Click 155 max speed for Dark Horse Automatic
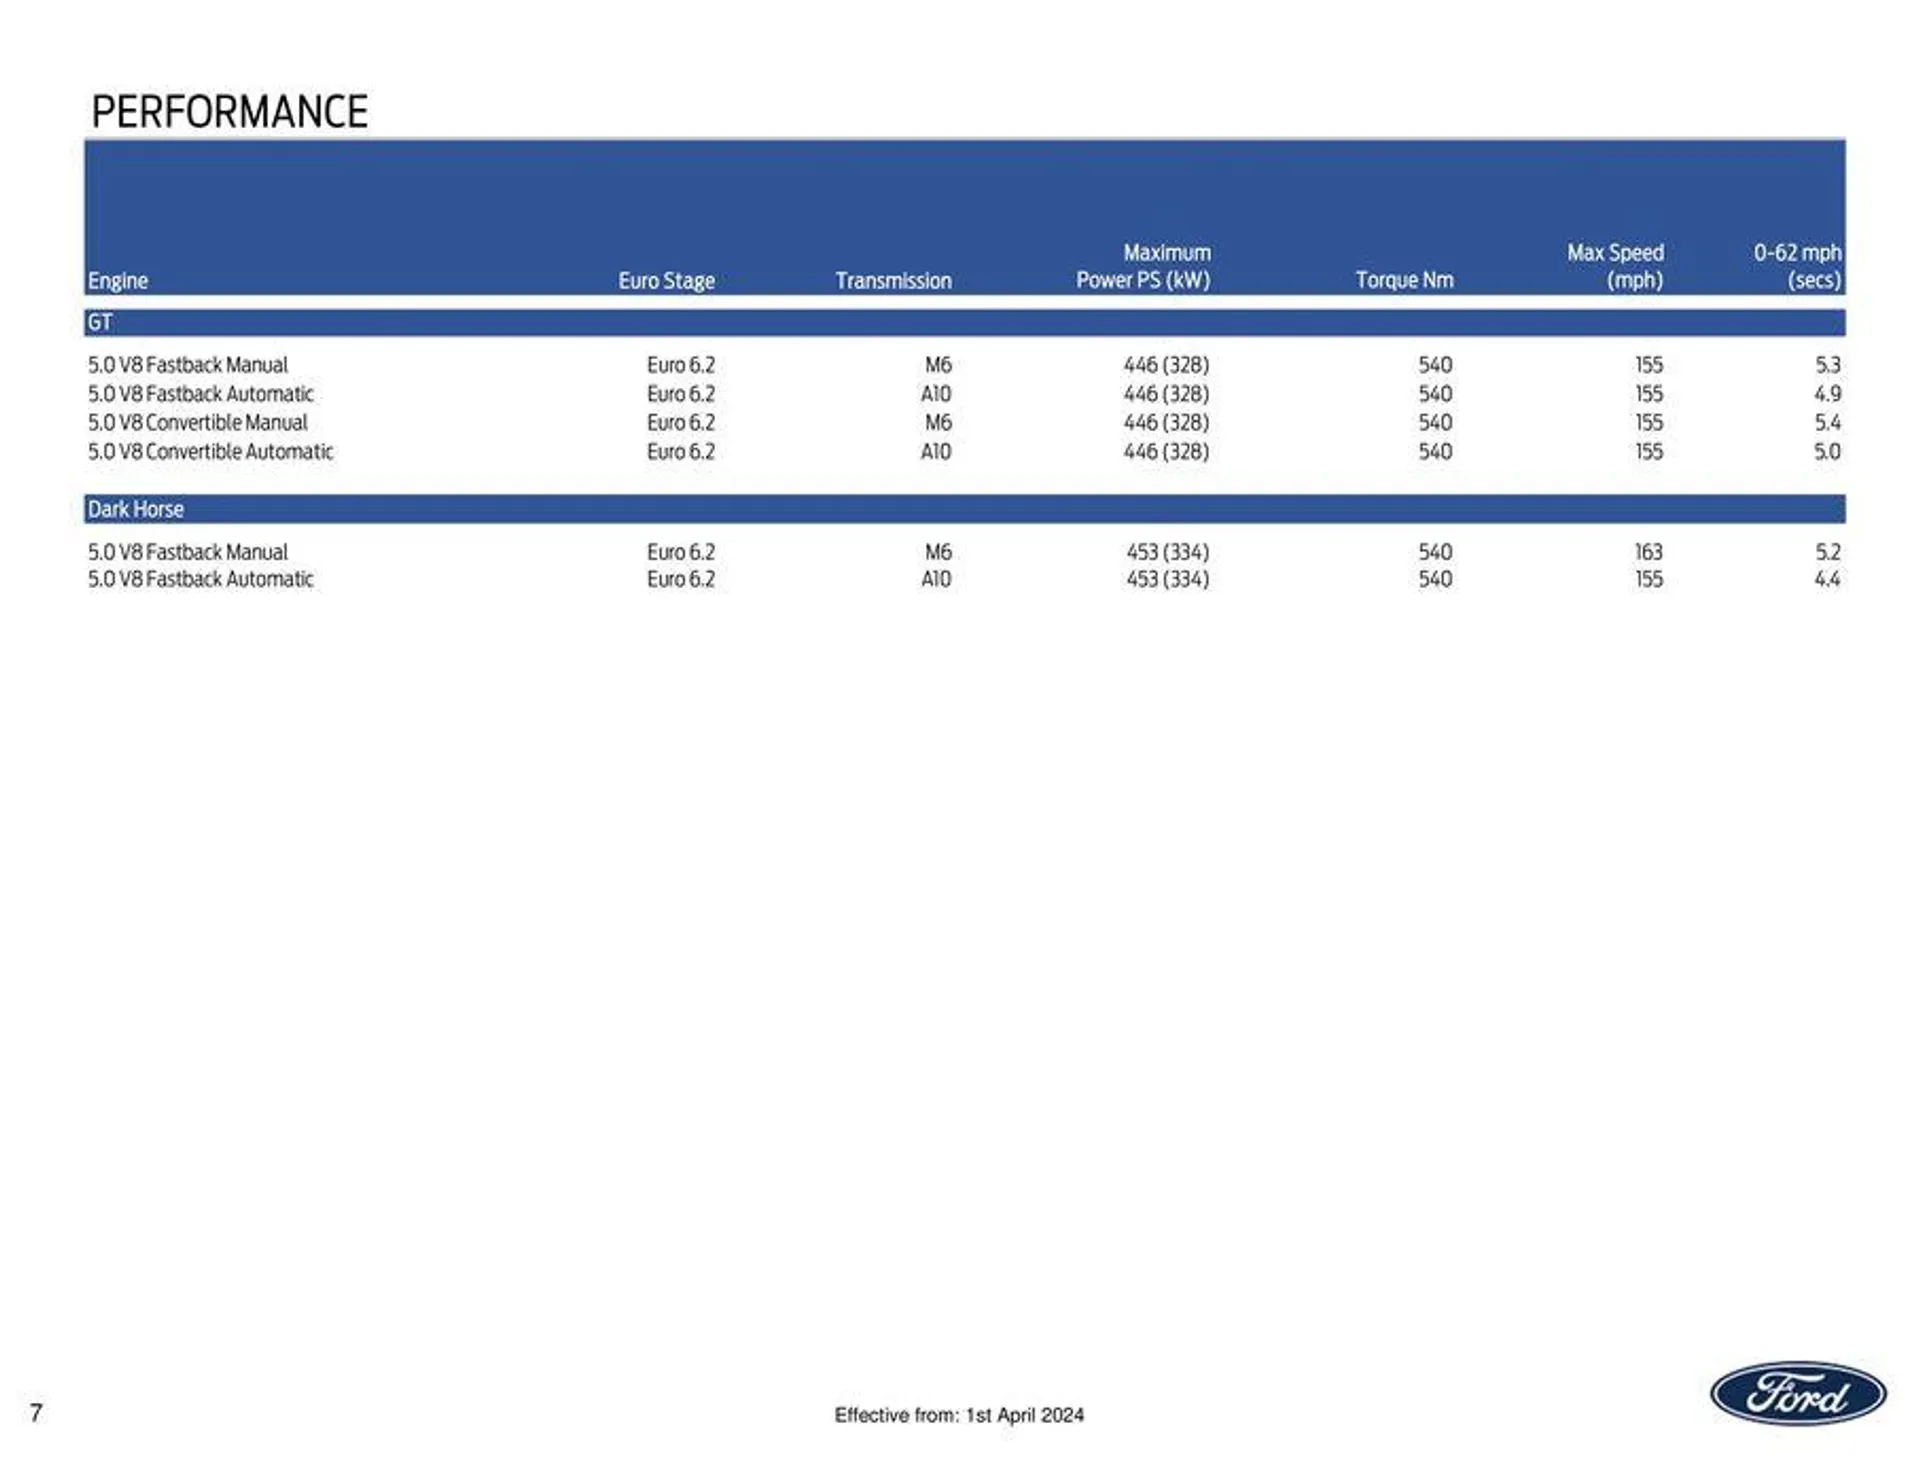This screenshot has height=1483, width=1920. coord(1649,579)
